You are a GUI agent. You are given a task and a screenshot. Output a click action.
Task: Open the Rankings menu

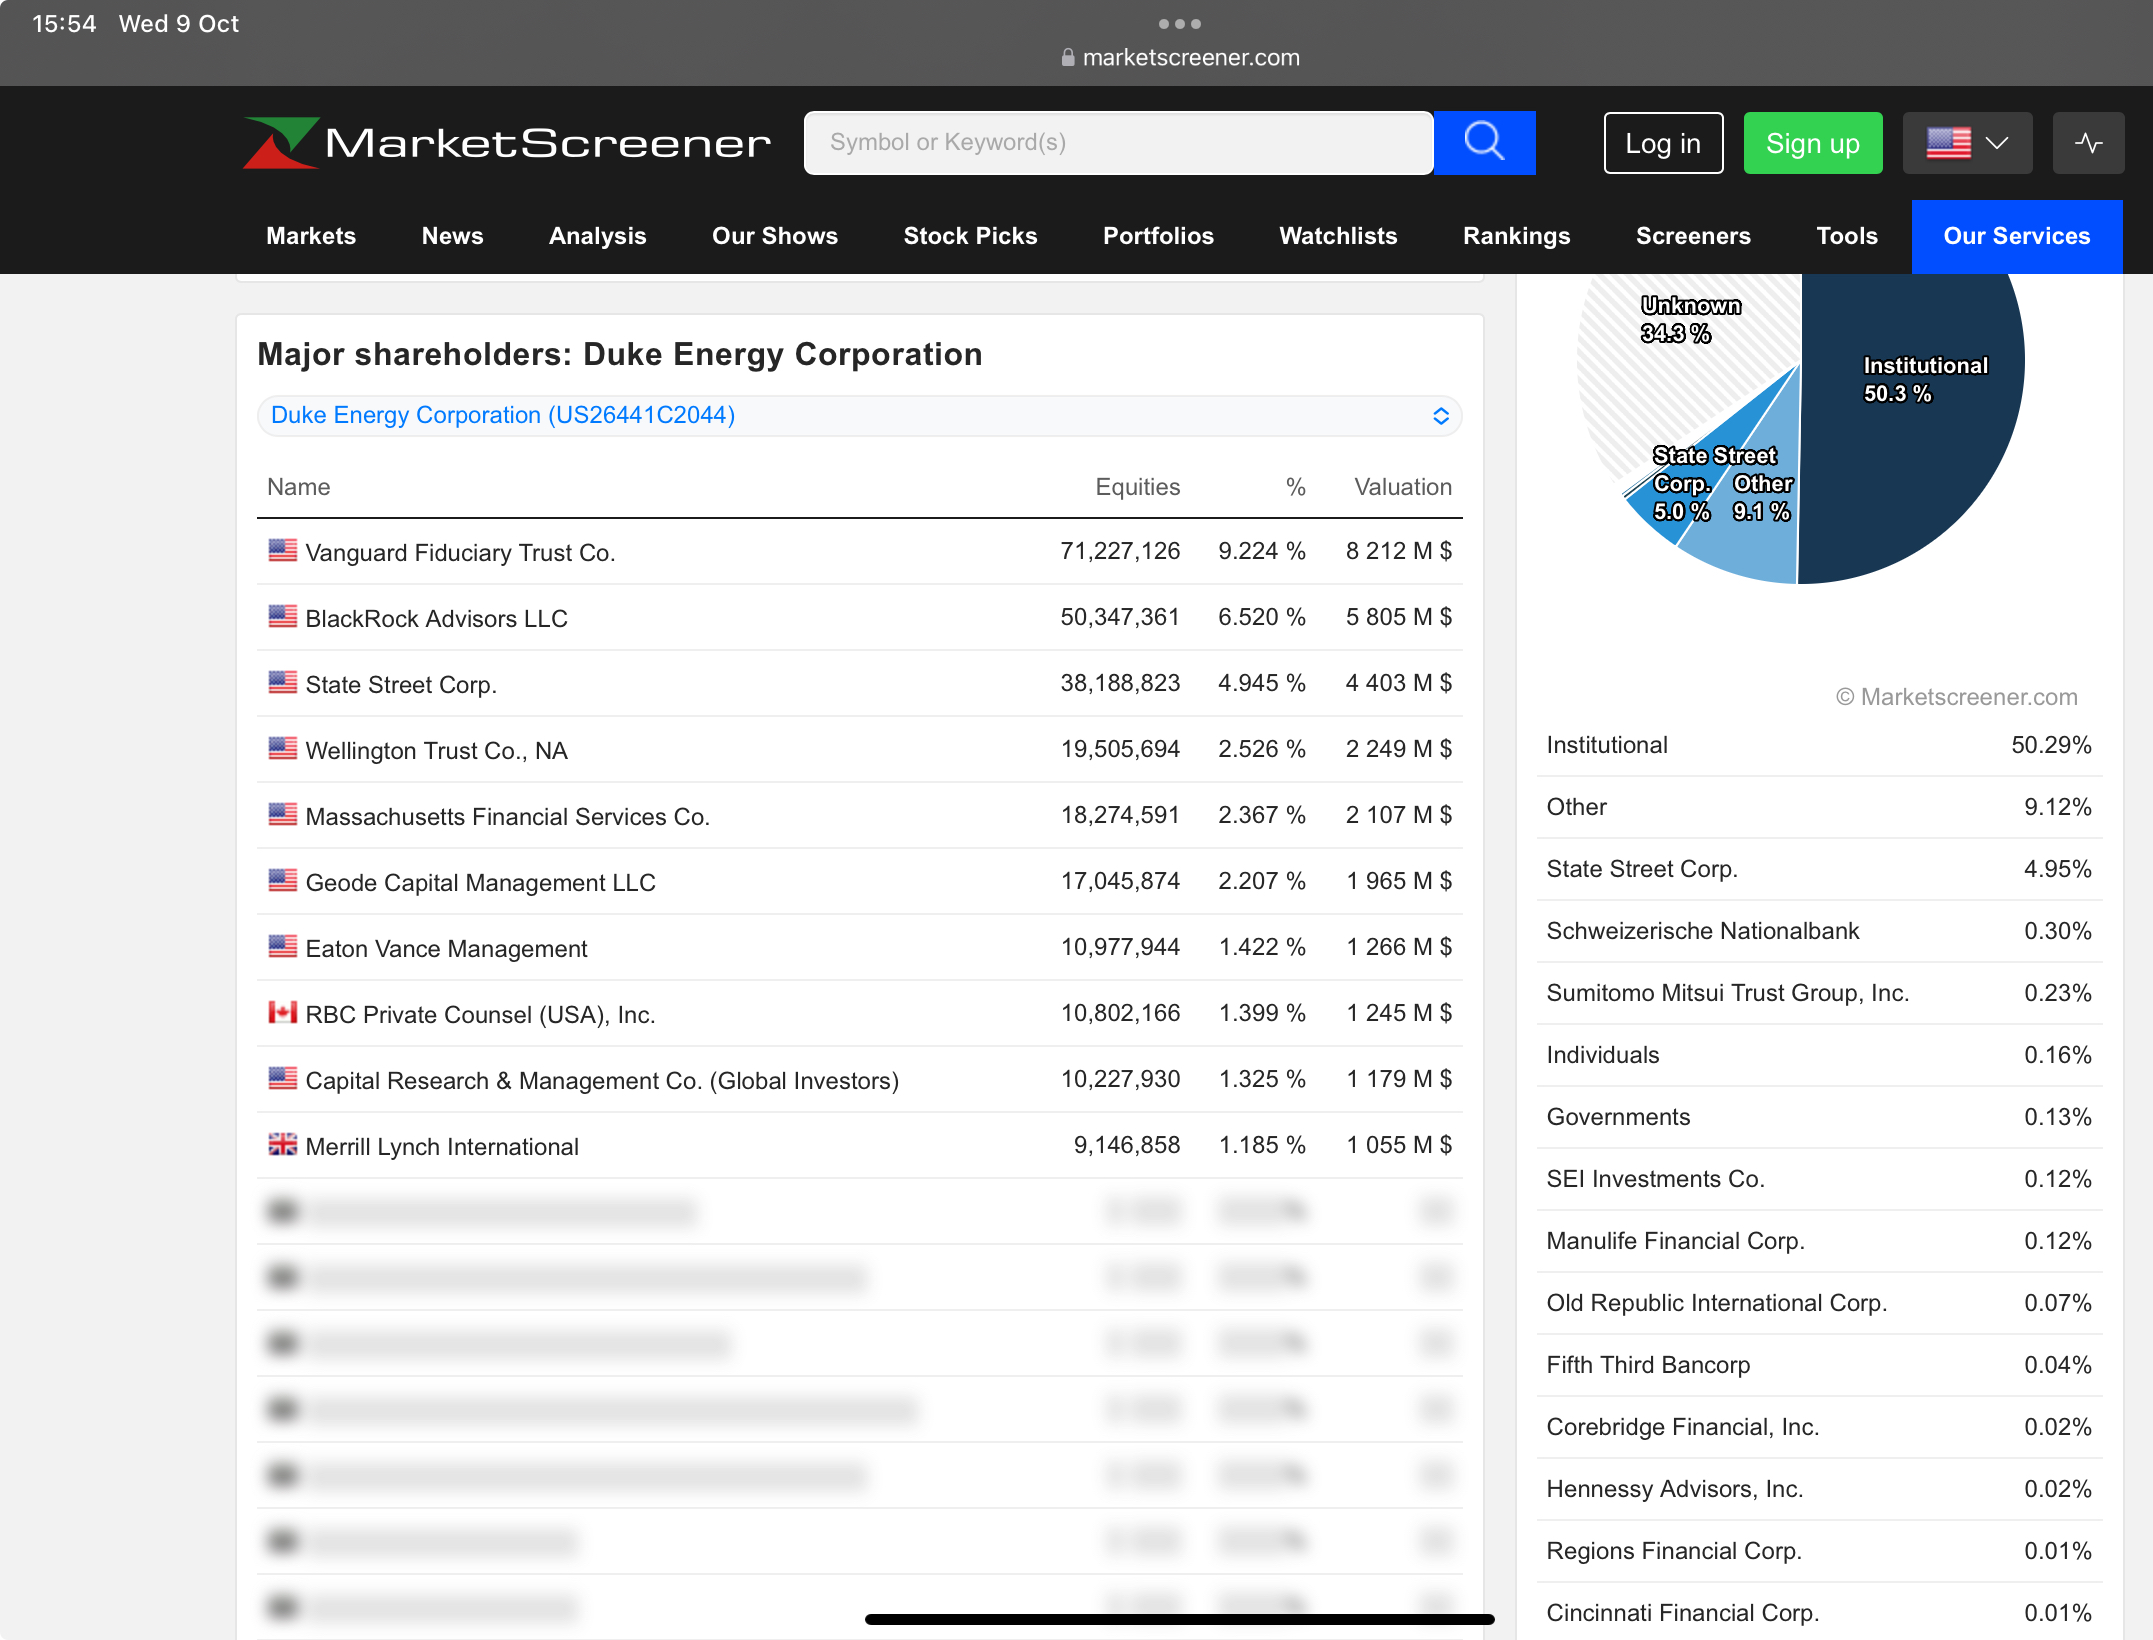[x=1516, y=236]
